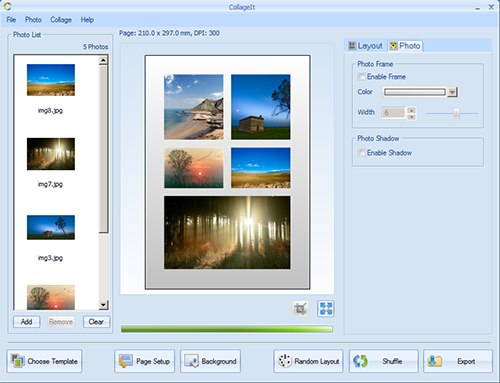Minimize the CollageIt window
The height and width of the screenshot is (383, 500).
(x=477, y=7)
